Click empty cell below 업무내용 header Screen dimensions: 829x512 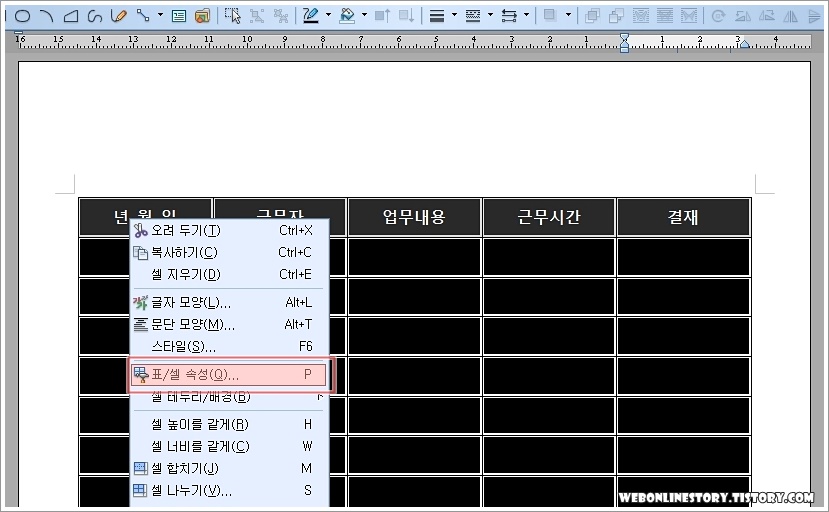414,257
